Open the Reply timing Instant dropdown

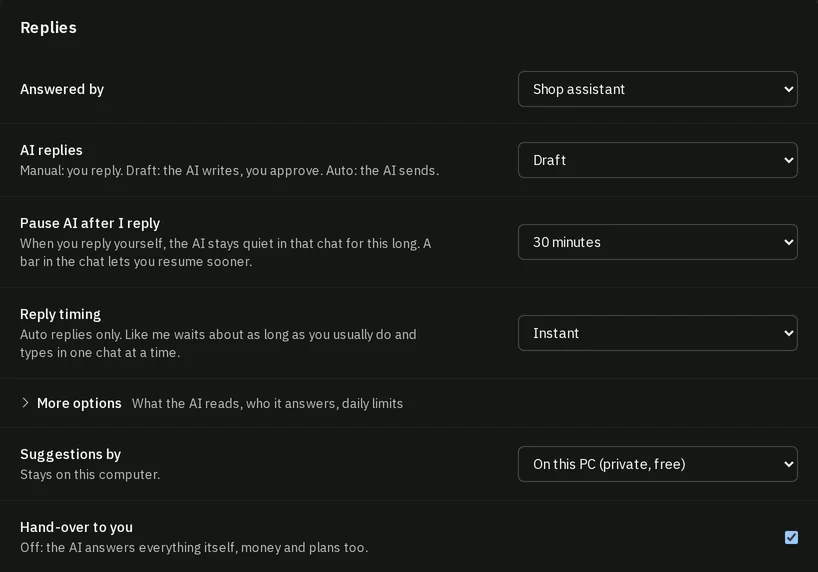tap(657, 333)
